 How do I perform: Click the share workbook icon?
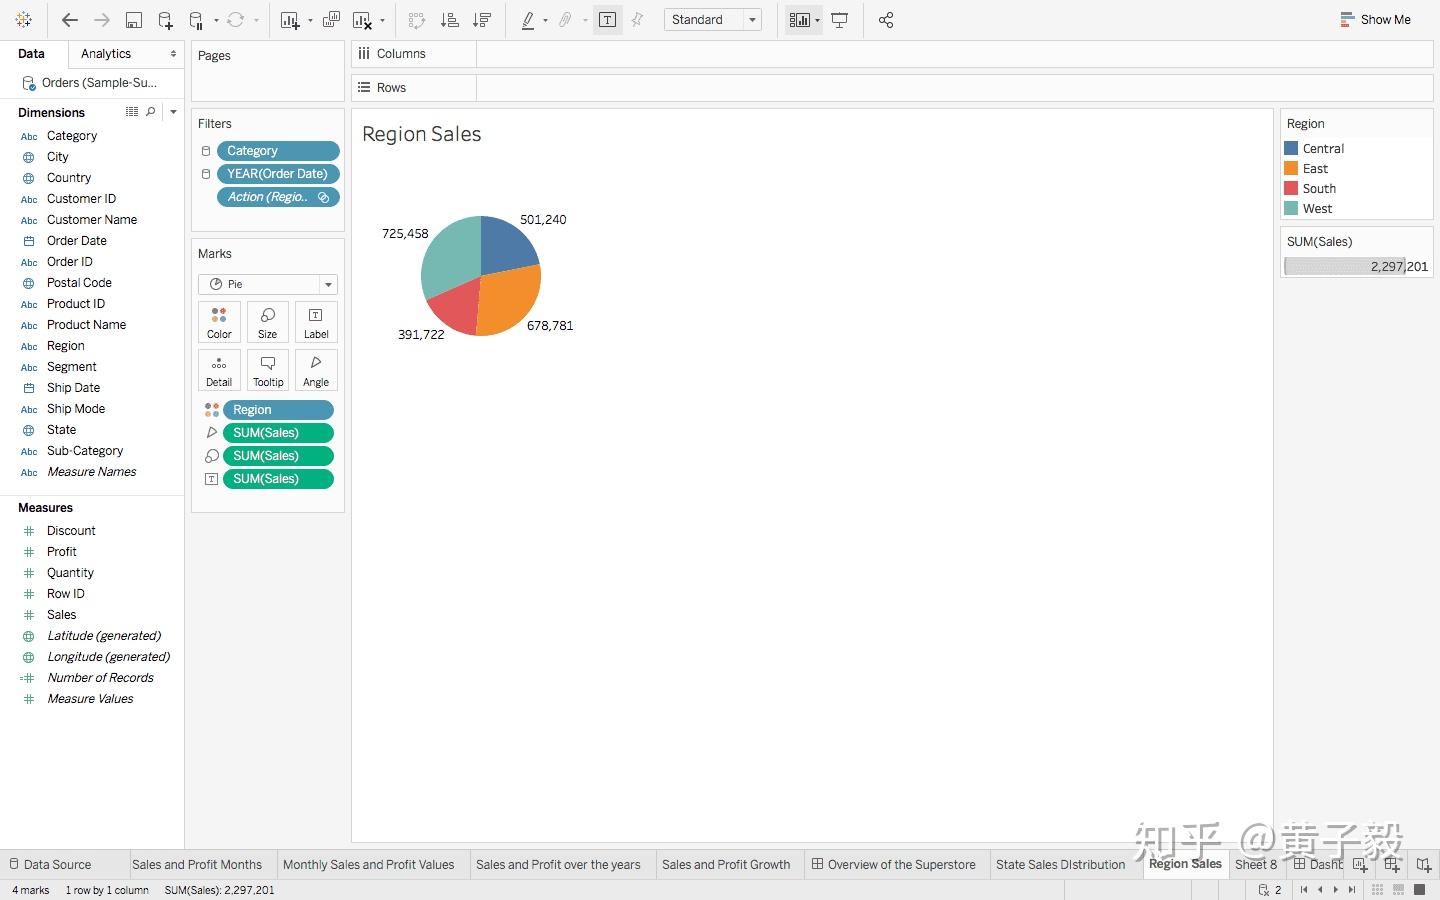[x=886, y=20]
